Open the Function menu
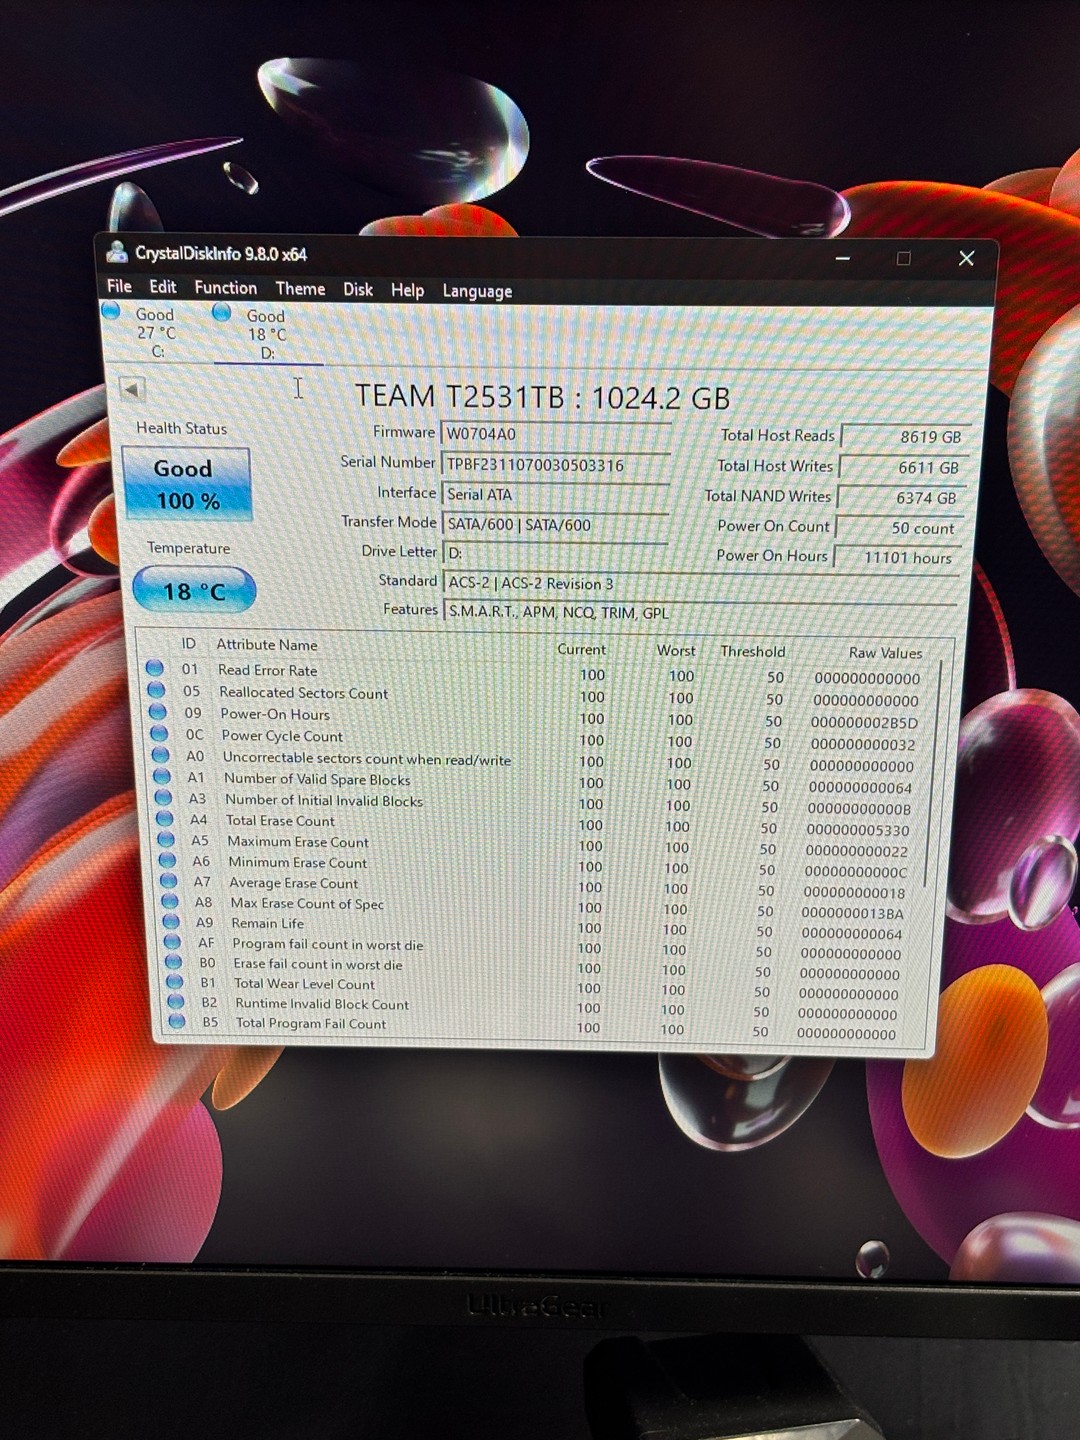Viewport: 1080px width, 1440px height. point(225,288)
